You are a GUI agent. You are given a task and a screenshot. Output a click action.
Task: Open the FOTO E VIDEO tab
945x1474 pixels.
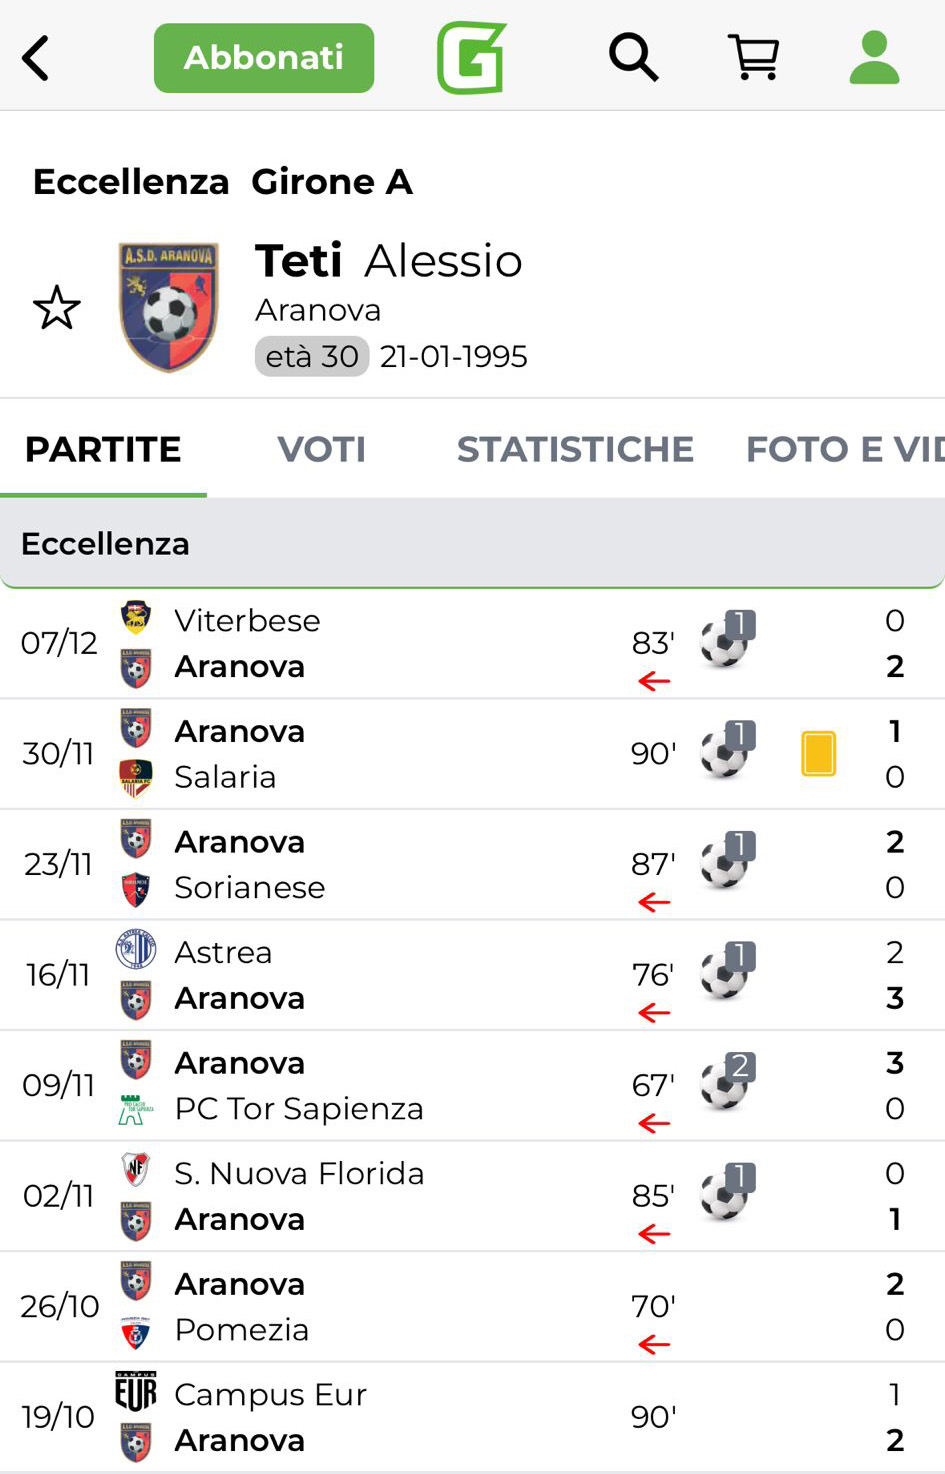pos(844,450)
